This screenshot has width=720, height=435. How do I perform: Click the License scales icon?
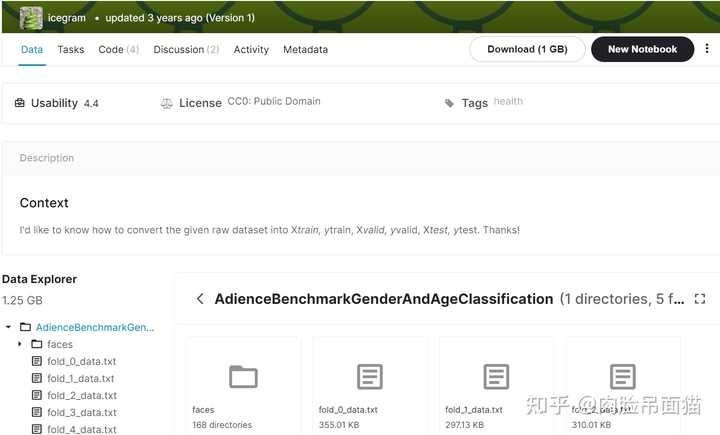click(167, 103)
